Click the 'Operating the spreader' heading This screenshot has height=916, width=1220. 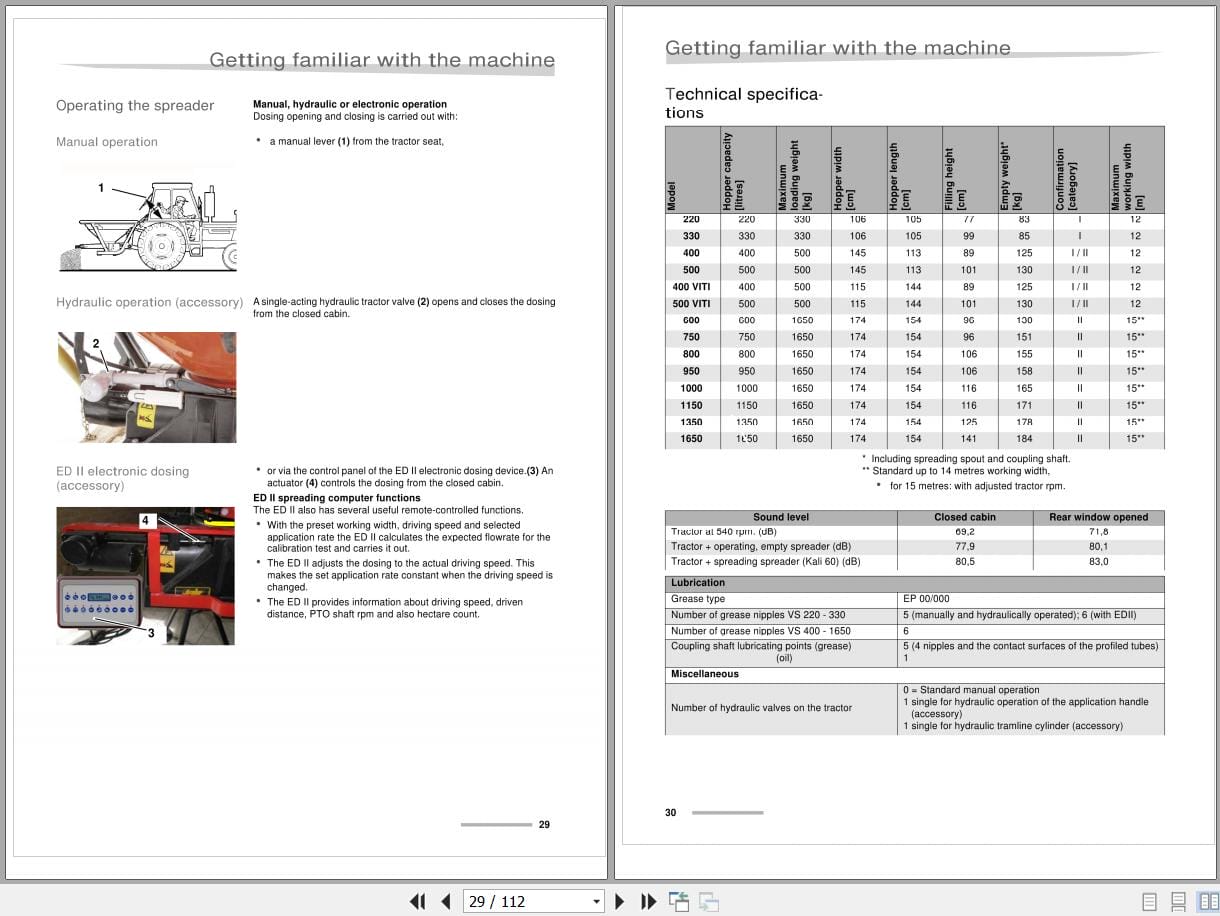[135, 105]
